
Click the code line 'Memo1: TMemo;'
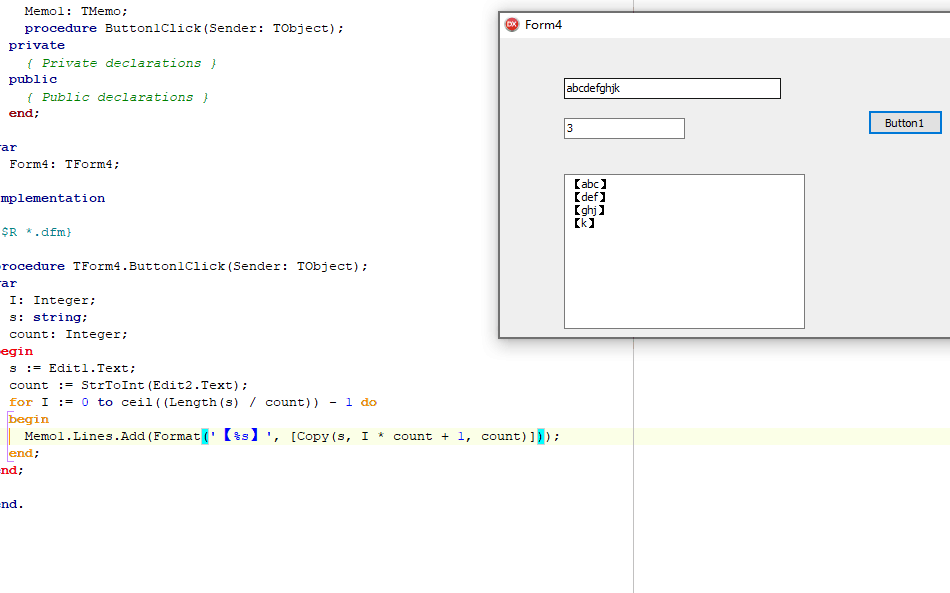coord(76,11)
